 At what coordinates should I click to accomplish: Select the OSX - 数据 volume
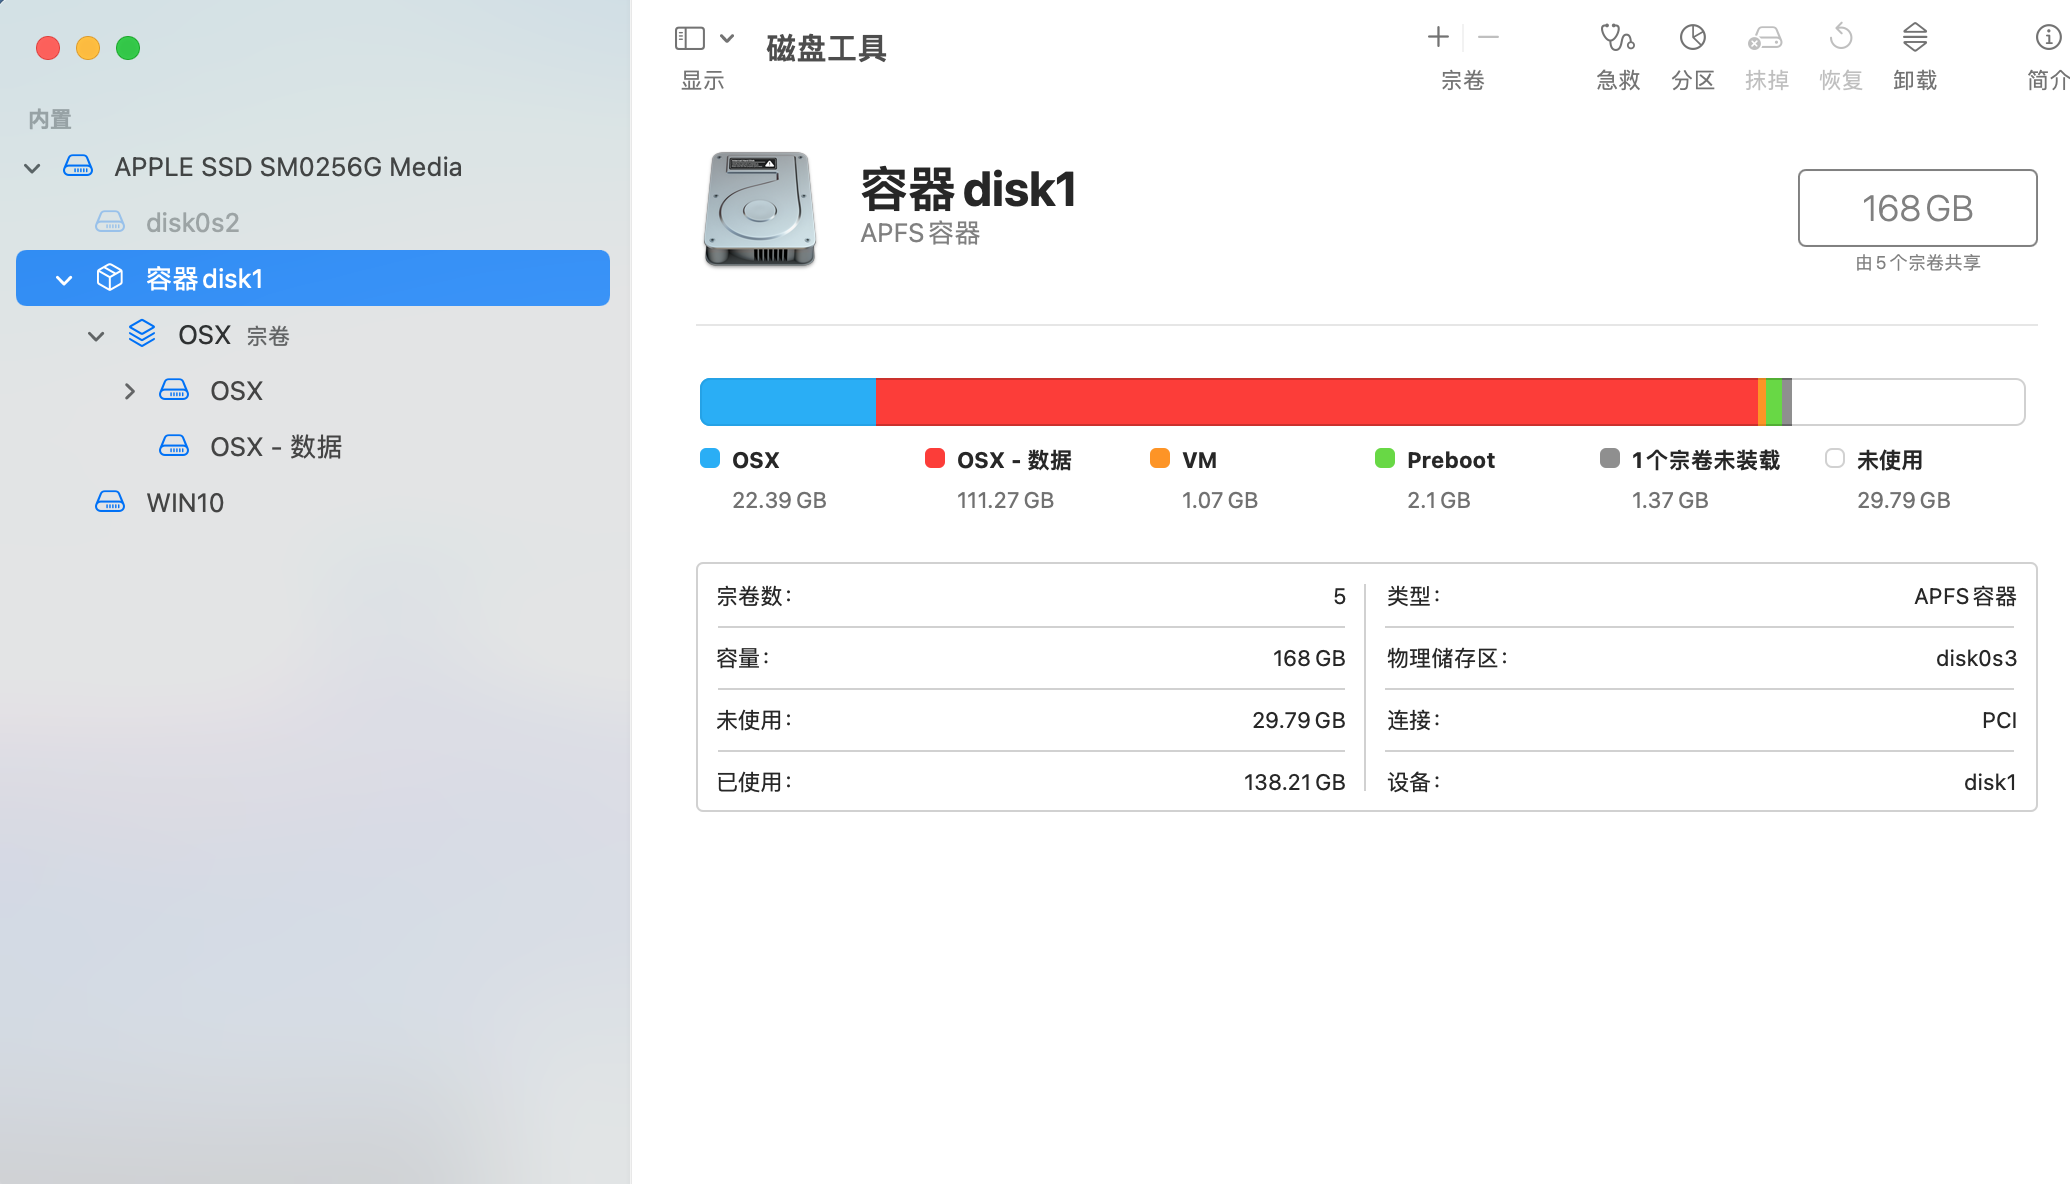tap(275, 447)
